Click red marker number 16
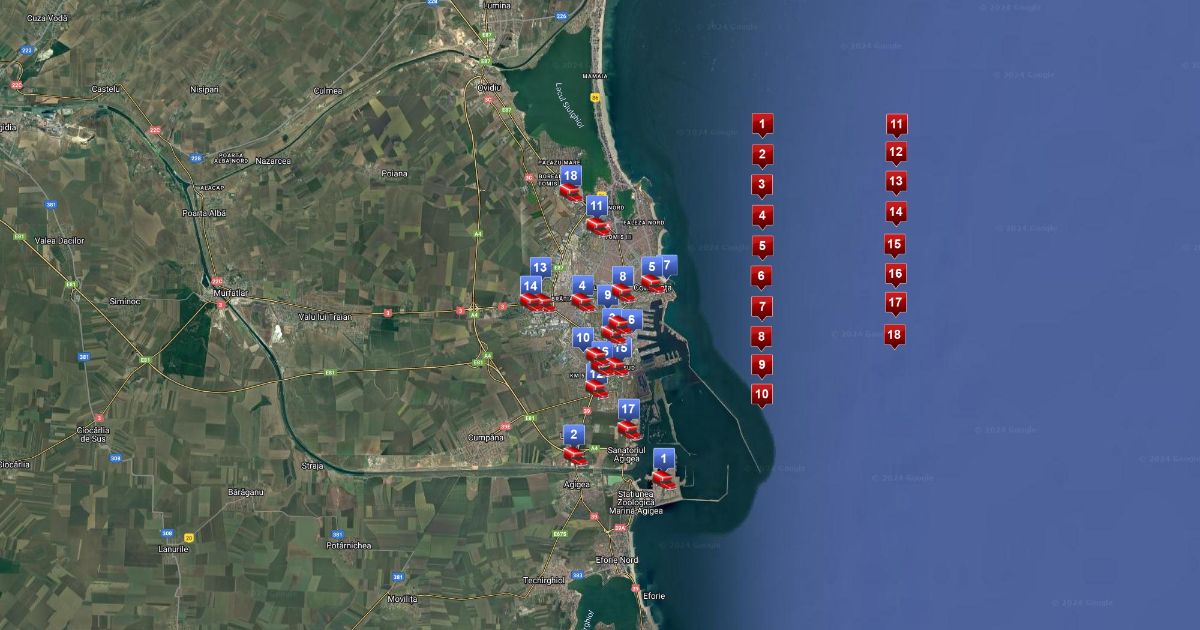The width and height of the screenshot is (1200, 630). pos(896,273)
